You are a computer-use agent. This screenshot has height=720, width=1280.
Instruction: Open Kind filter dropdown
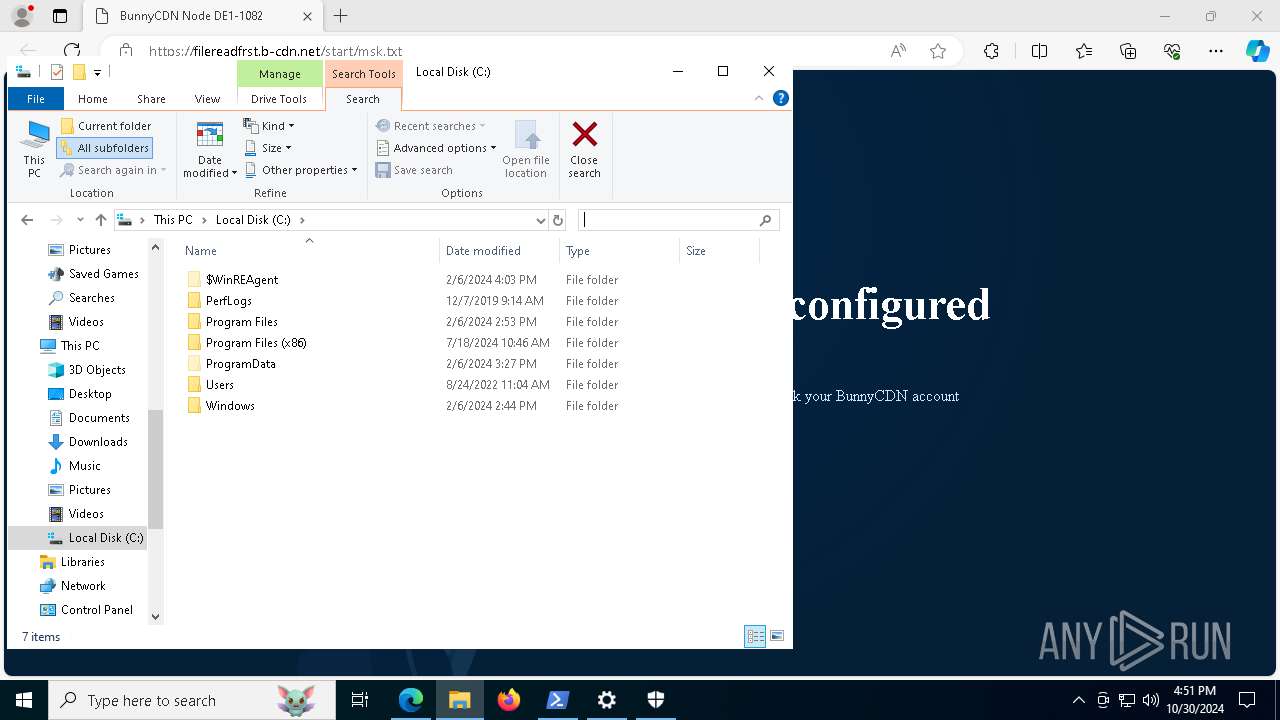269,126
